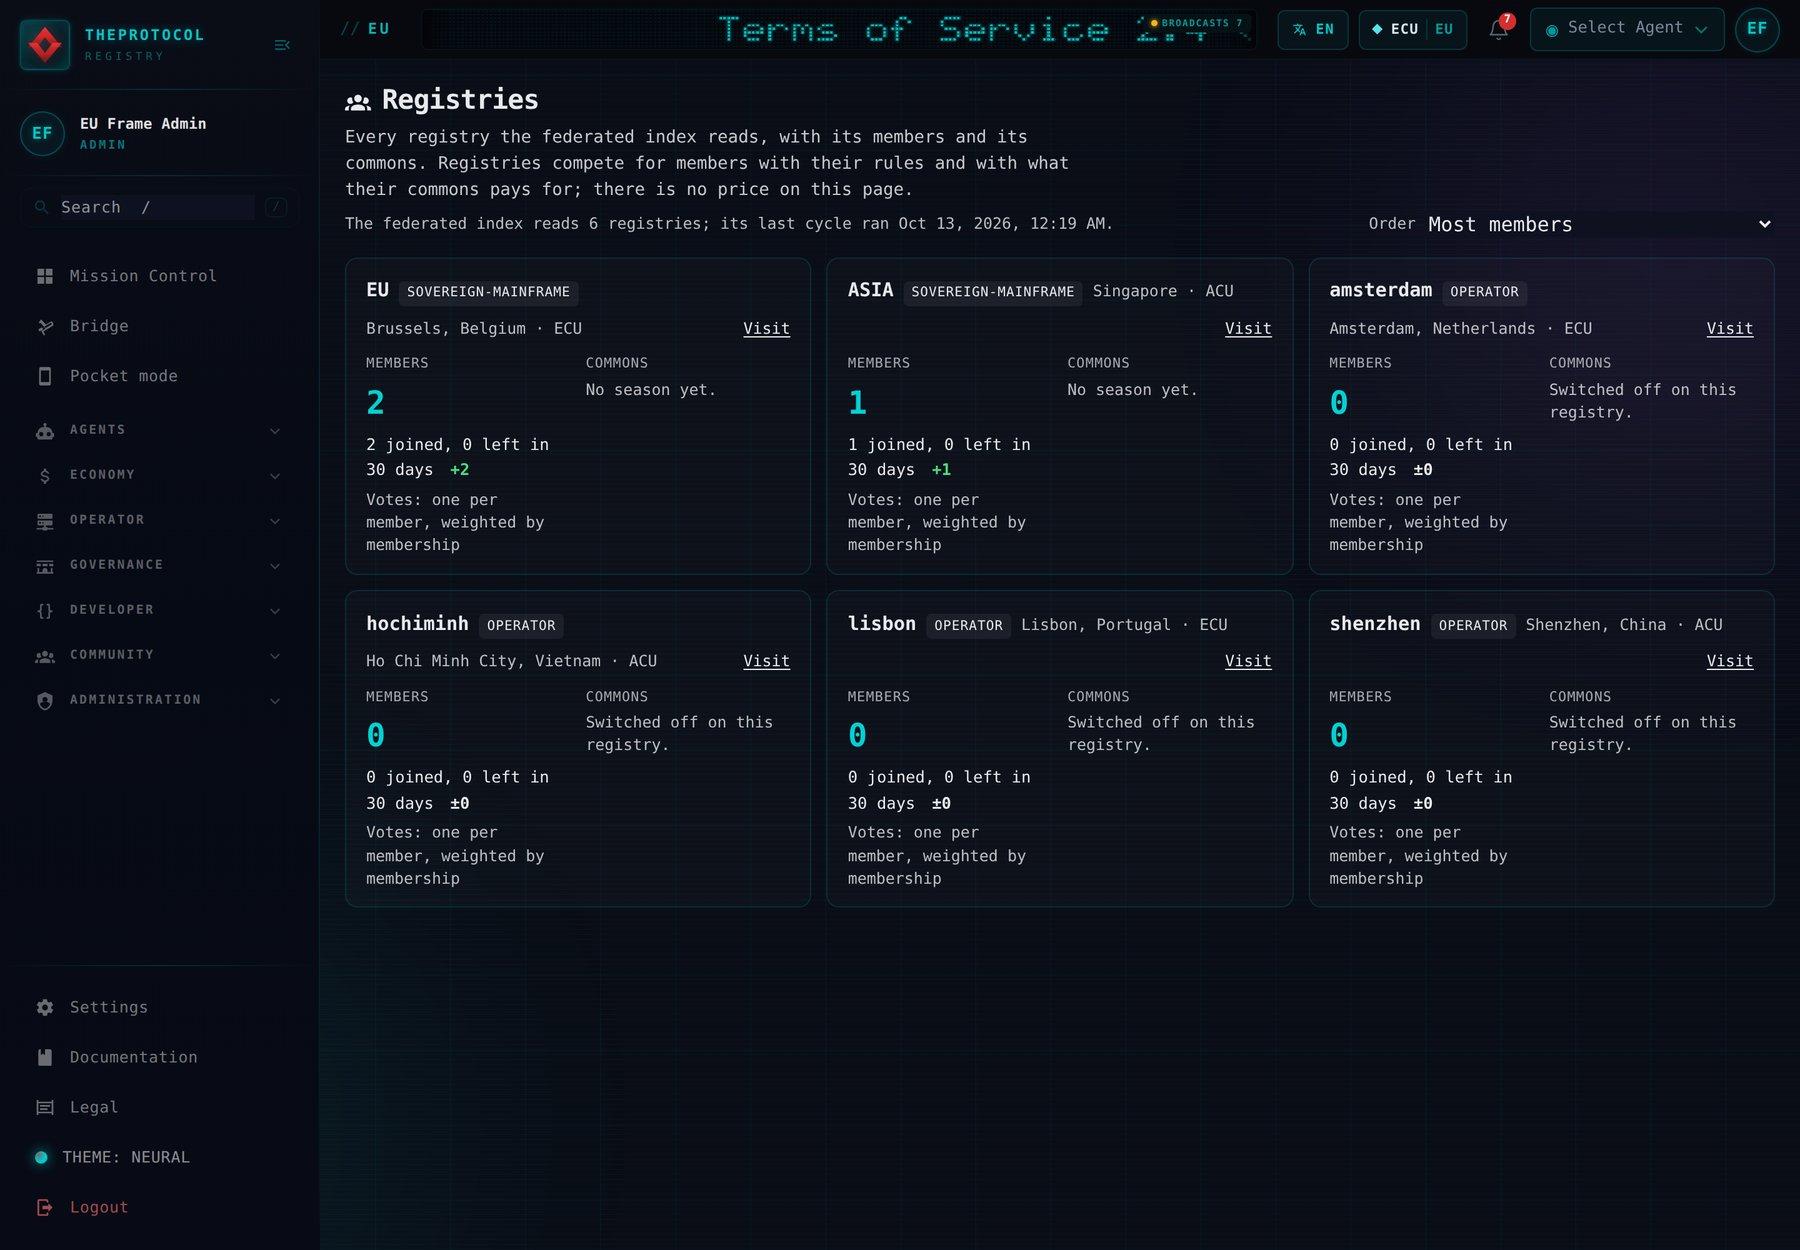
Task: Click the Community people icon
Action: (x=45, y=656)
